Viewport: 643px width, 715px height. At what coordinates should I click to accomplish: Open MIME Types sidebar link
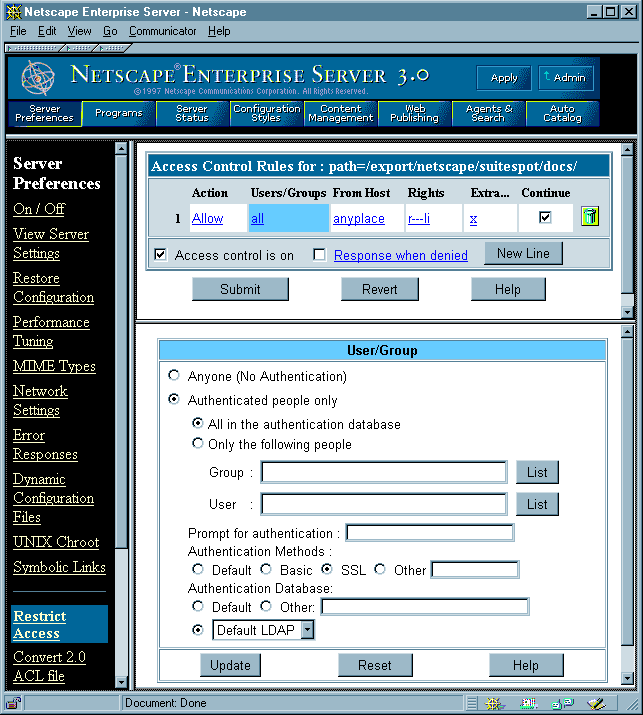coord(54,366)
